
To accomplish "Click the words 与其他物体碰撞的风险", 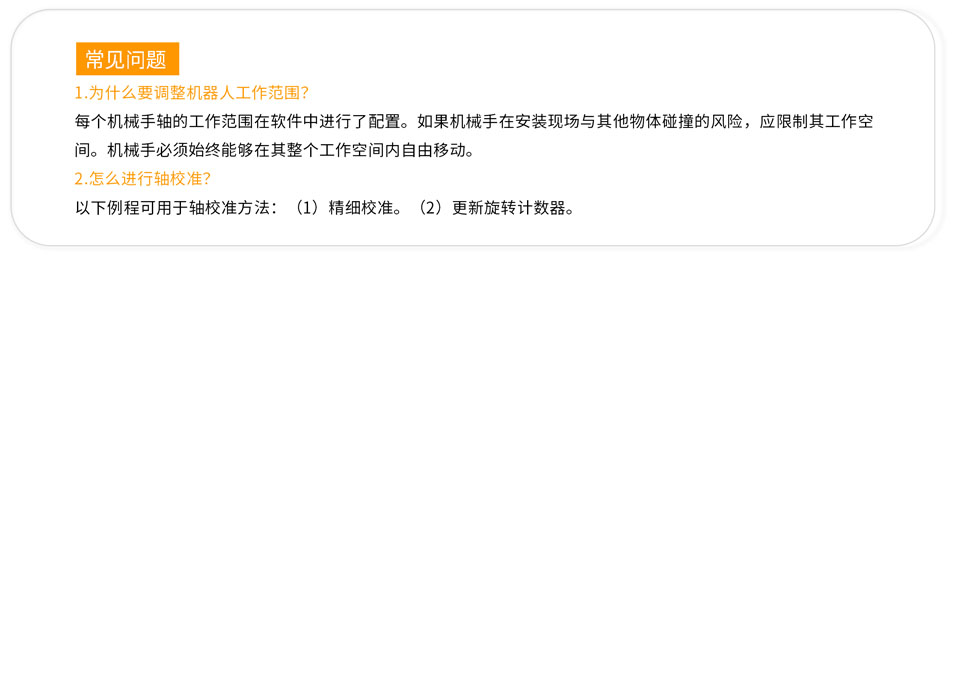I will (x=661, y=121).
